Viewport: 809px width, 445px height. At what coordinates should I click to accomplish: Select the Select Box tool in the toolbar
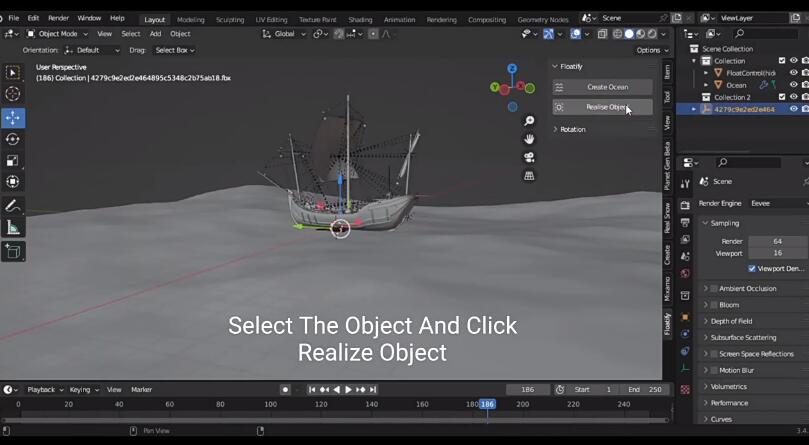click(x=13, y=73)
